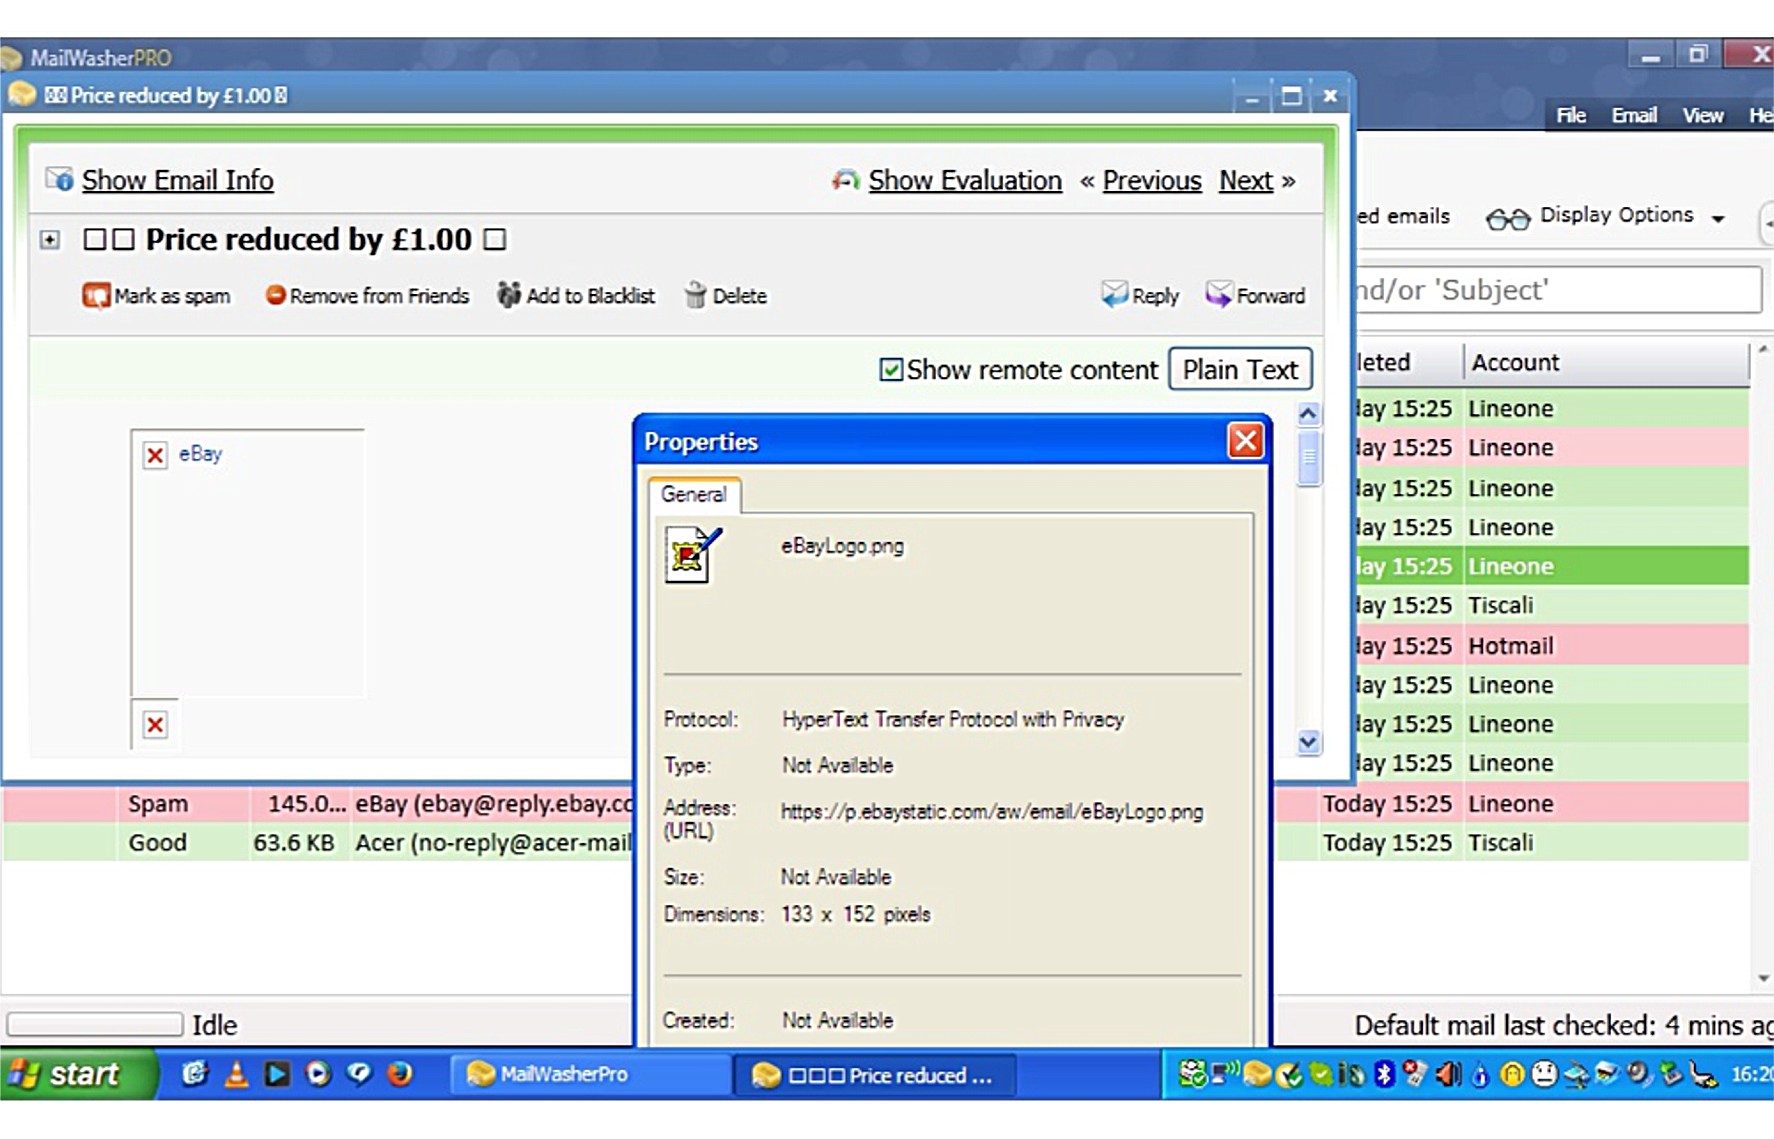Screen dimensions: 1774x1139
Task: Switch to Price reduced taskbar window
Action: tap(875, 1075)
